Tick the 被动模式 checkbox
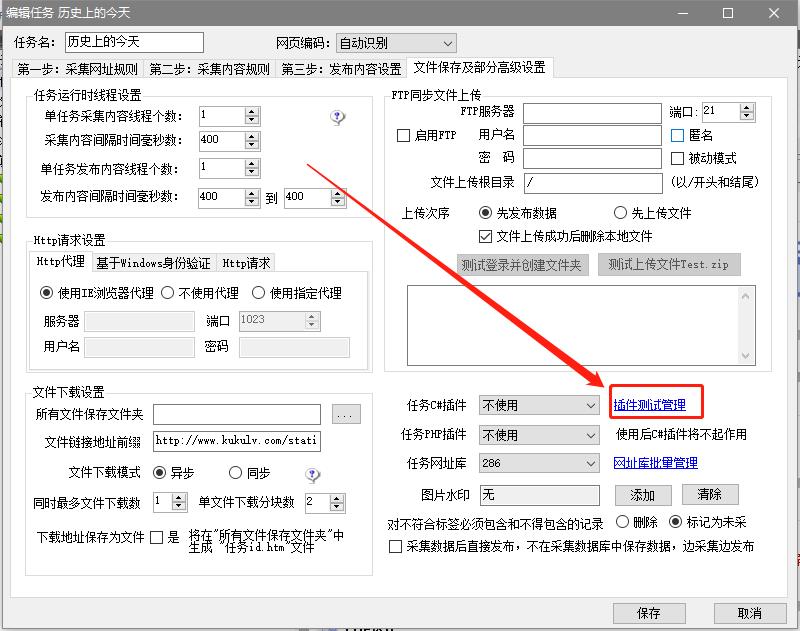The width and height of the screenshot is (800, 631). pos(677,159)
